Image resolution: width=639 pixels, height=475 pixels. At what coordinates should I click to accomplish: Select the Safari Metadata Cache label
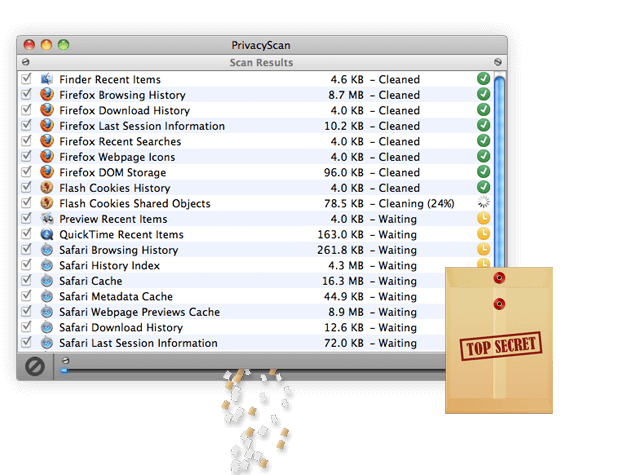coord(116,296)
